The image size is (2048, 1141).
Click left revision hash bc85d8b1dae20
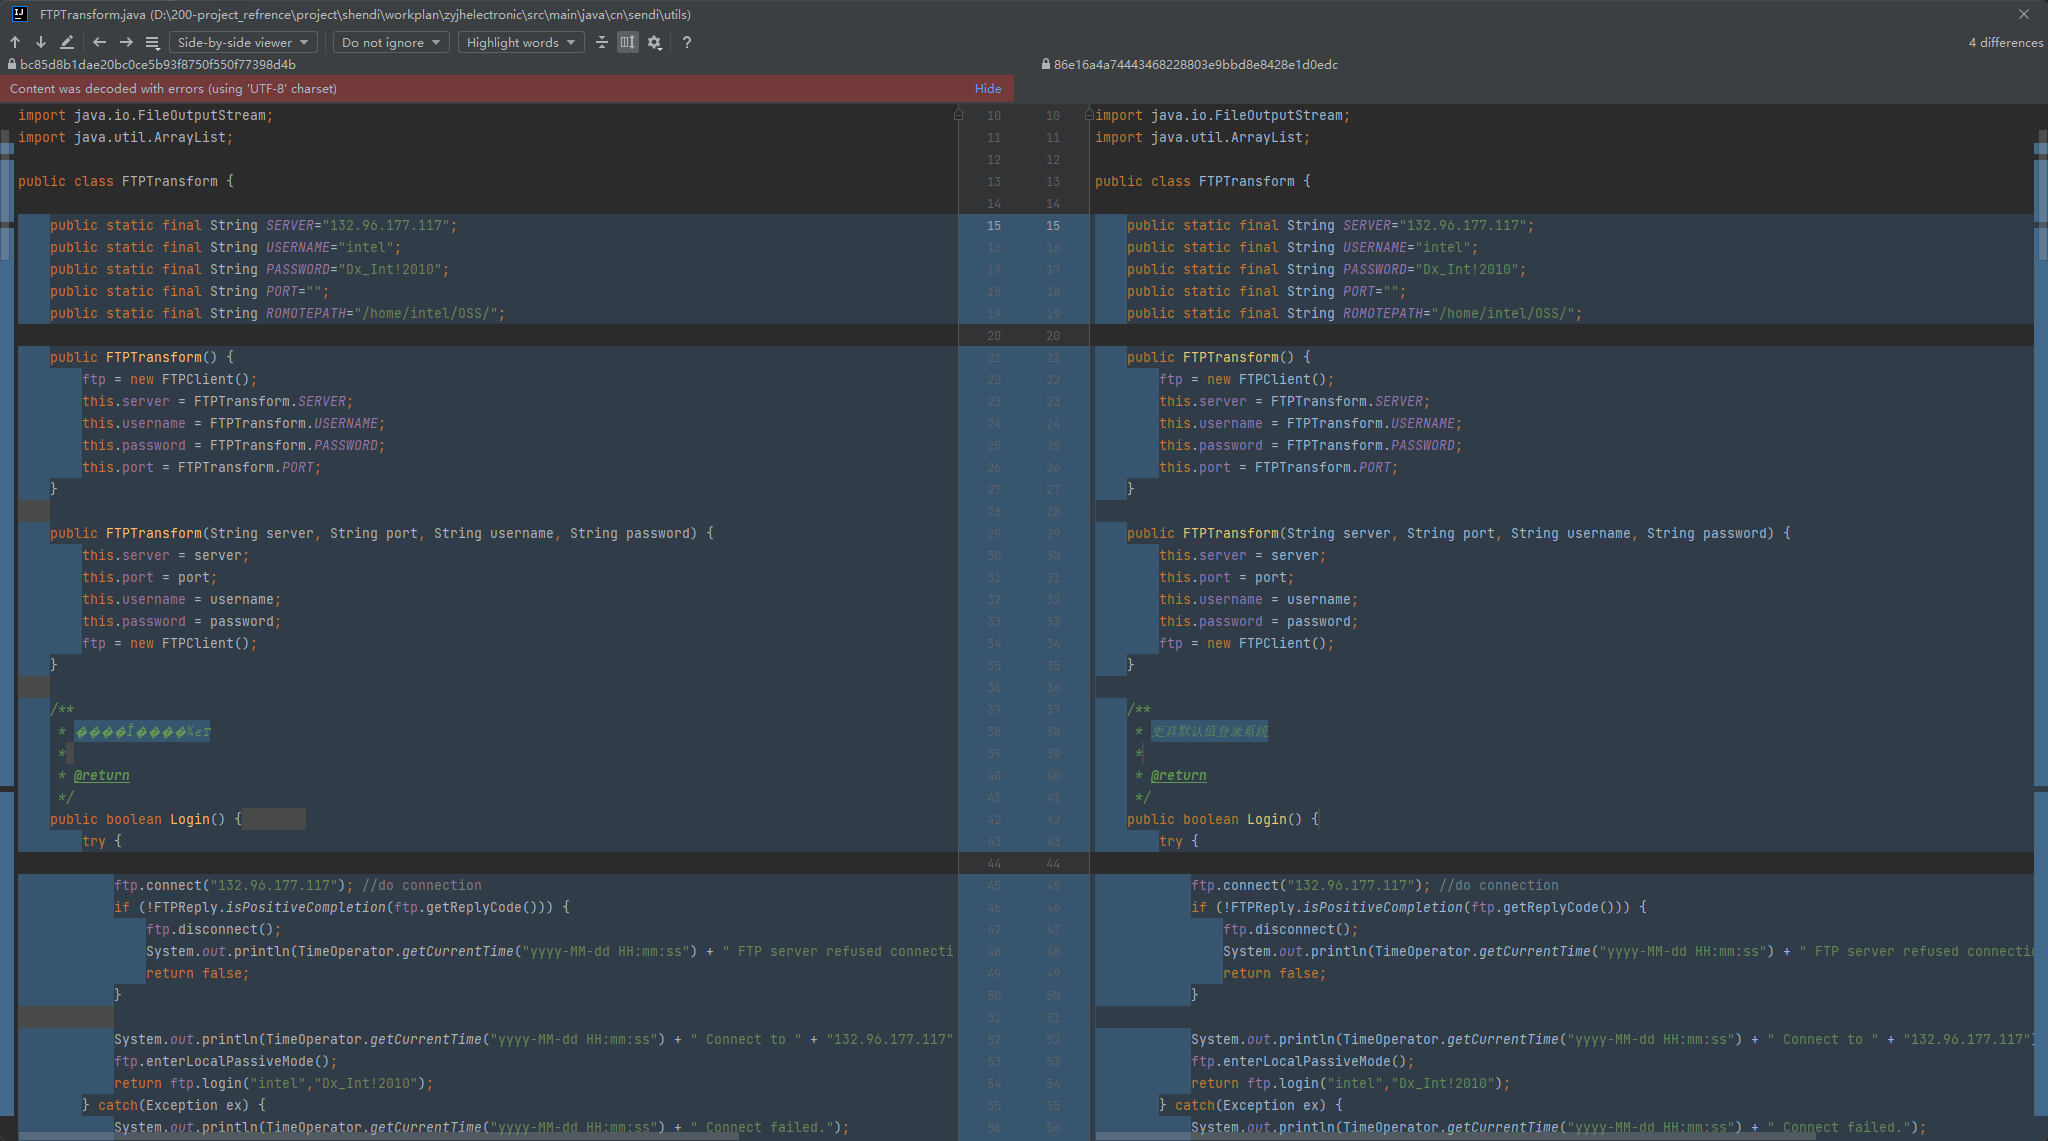(158, 64)
